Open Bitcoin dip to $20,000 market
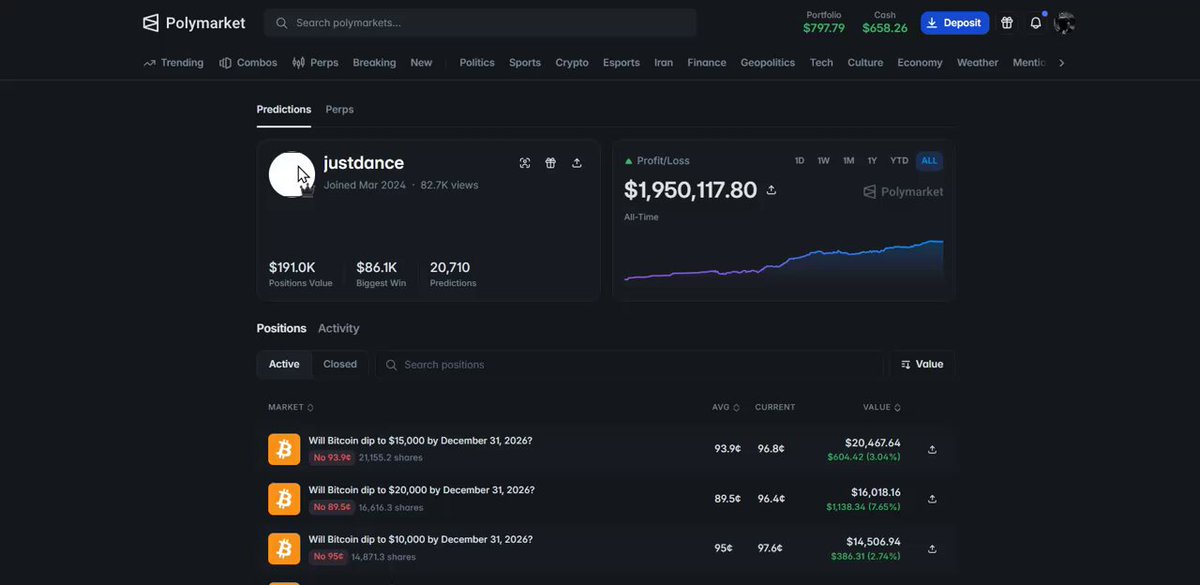The width and height of the screenshot is (1200, 585). click(x=421, y=490)
